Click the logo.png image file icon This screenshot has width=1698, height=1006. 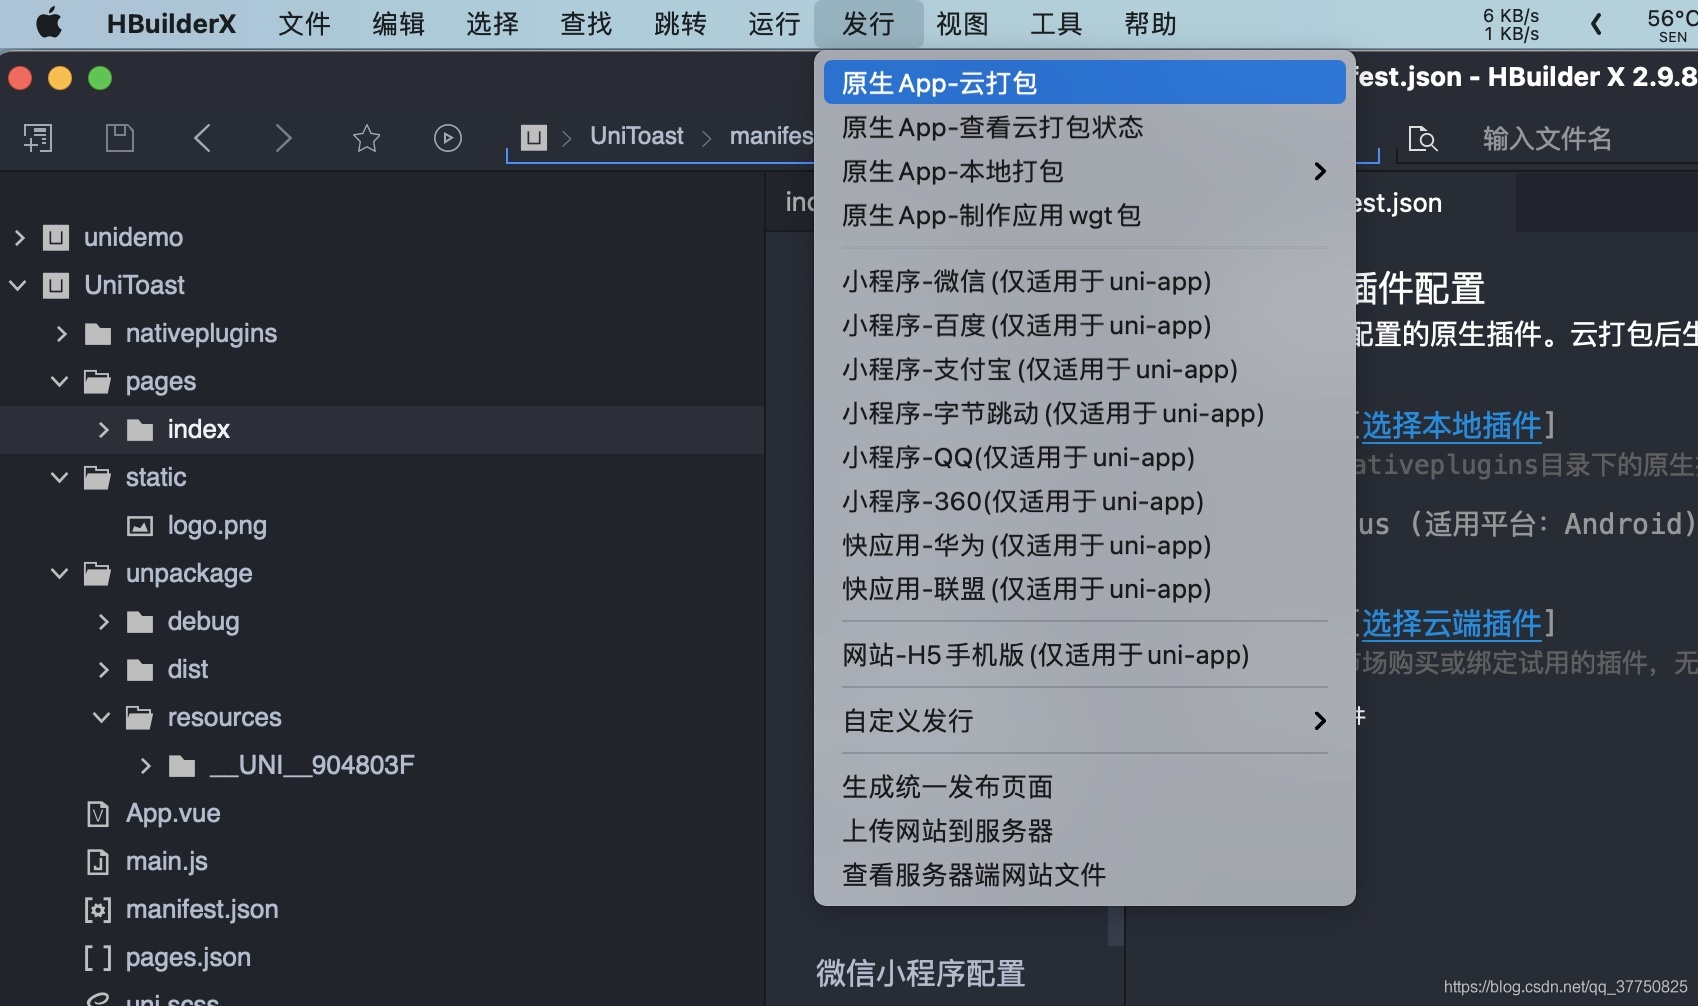[140, 526]
